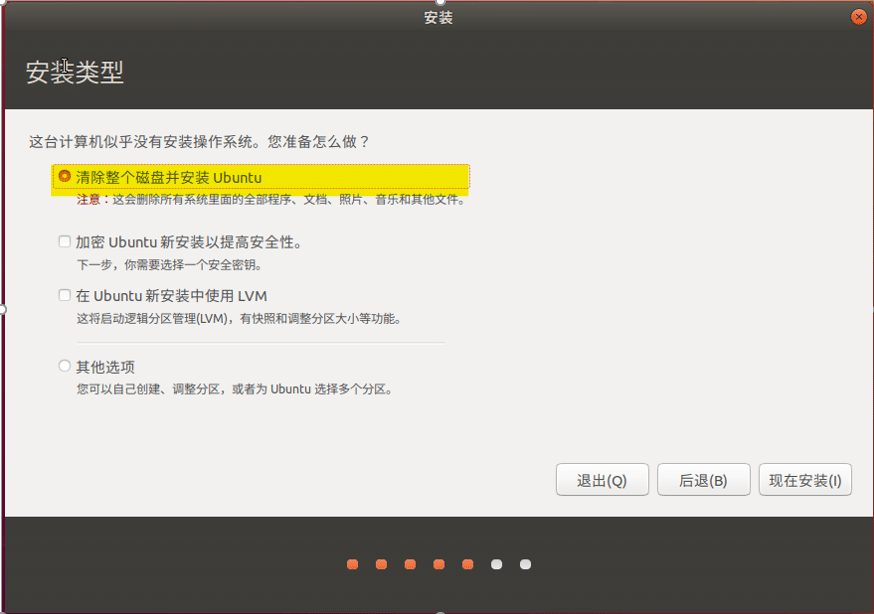This screenshot has height=614, width=874.
Task: Click the "退出(Q)" button
Action: tap(602, 480)
